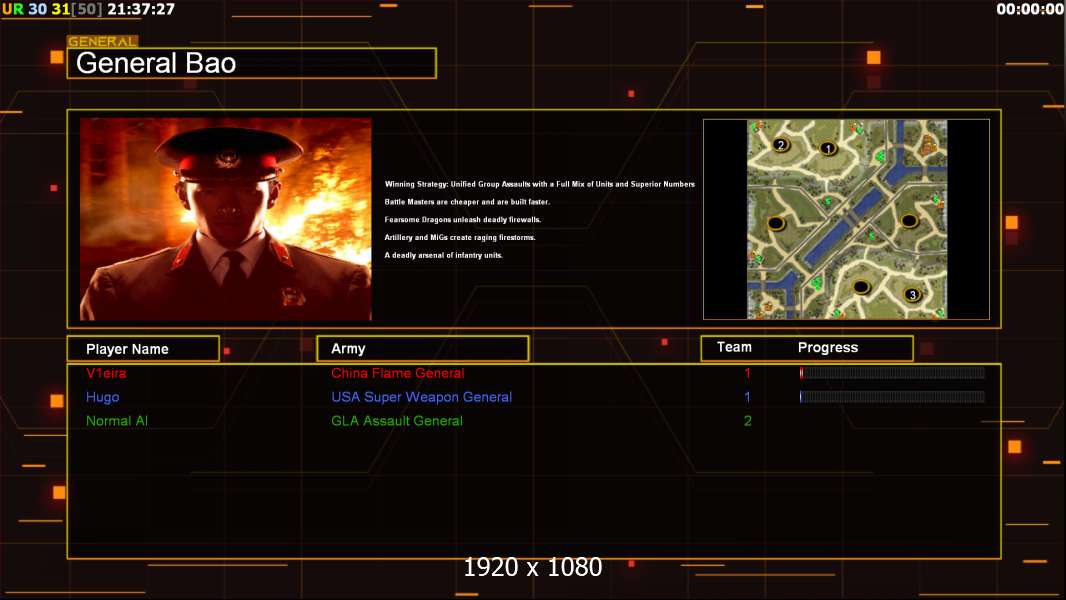This screenshot has height=600, width=1066.
Task: Click USA Super Weapon General army text
Action: [422, 397]
